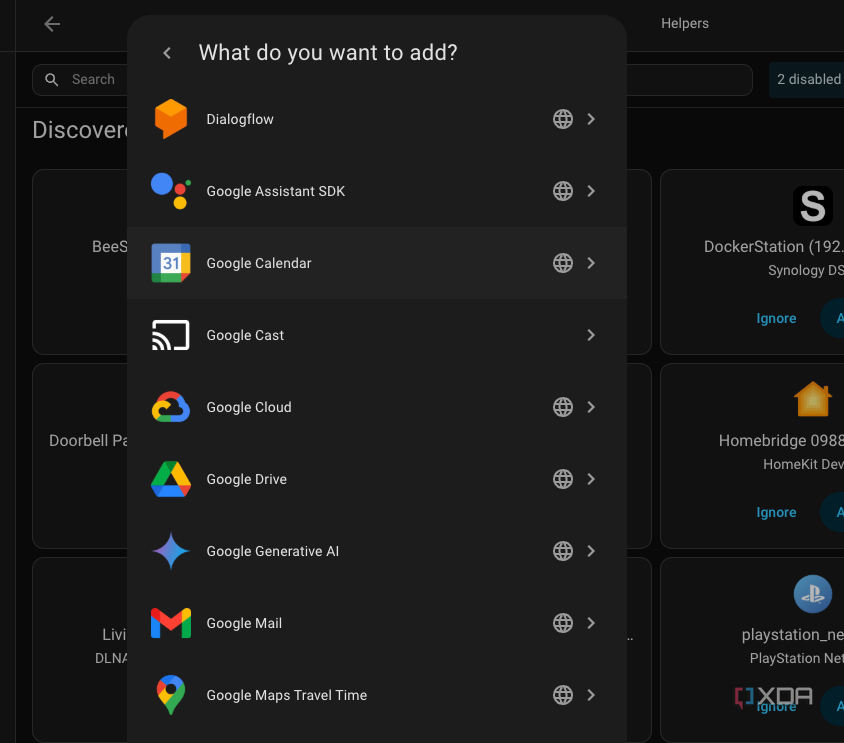
Task: Click the Dialogflow orange cube icon
Action: coord(171,119)
